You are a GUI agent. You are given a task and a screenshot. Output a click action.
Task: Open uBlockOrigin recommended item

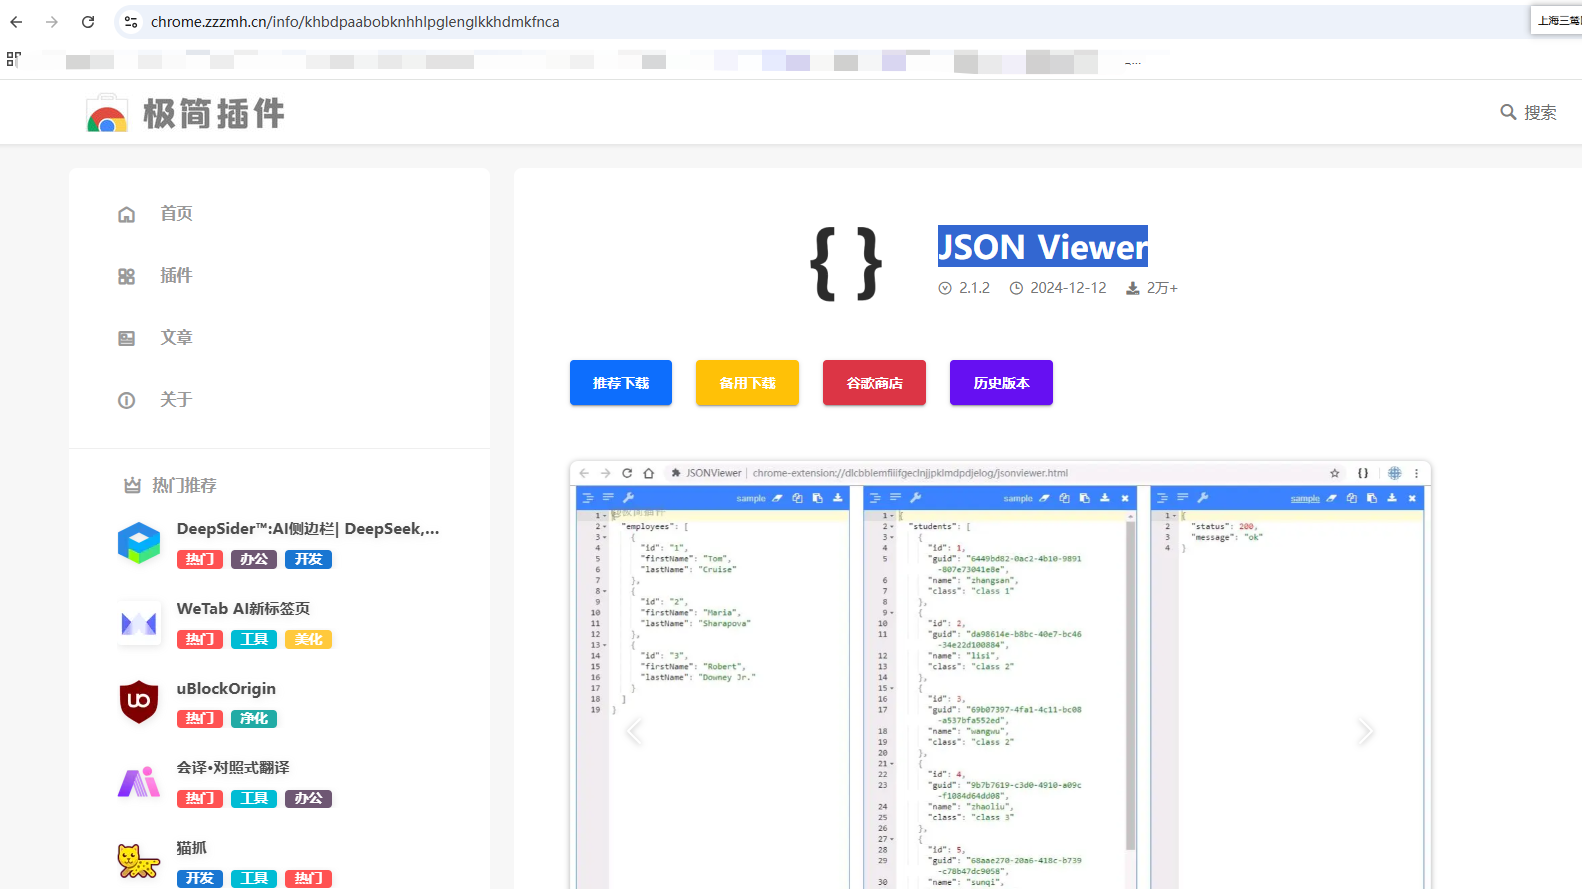click(226, 689)
